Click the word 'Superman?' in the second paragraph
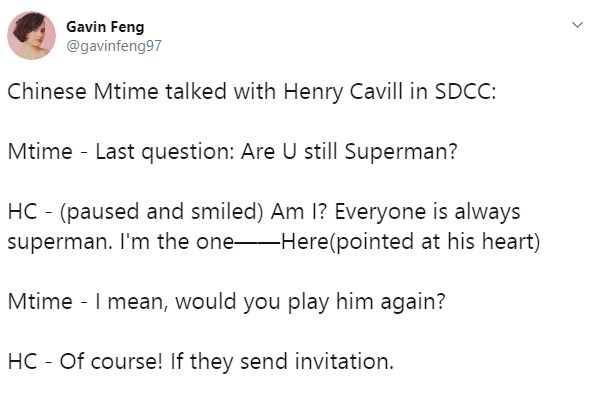This screenshot has height=395, width=593. point(401,152)
